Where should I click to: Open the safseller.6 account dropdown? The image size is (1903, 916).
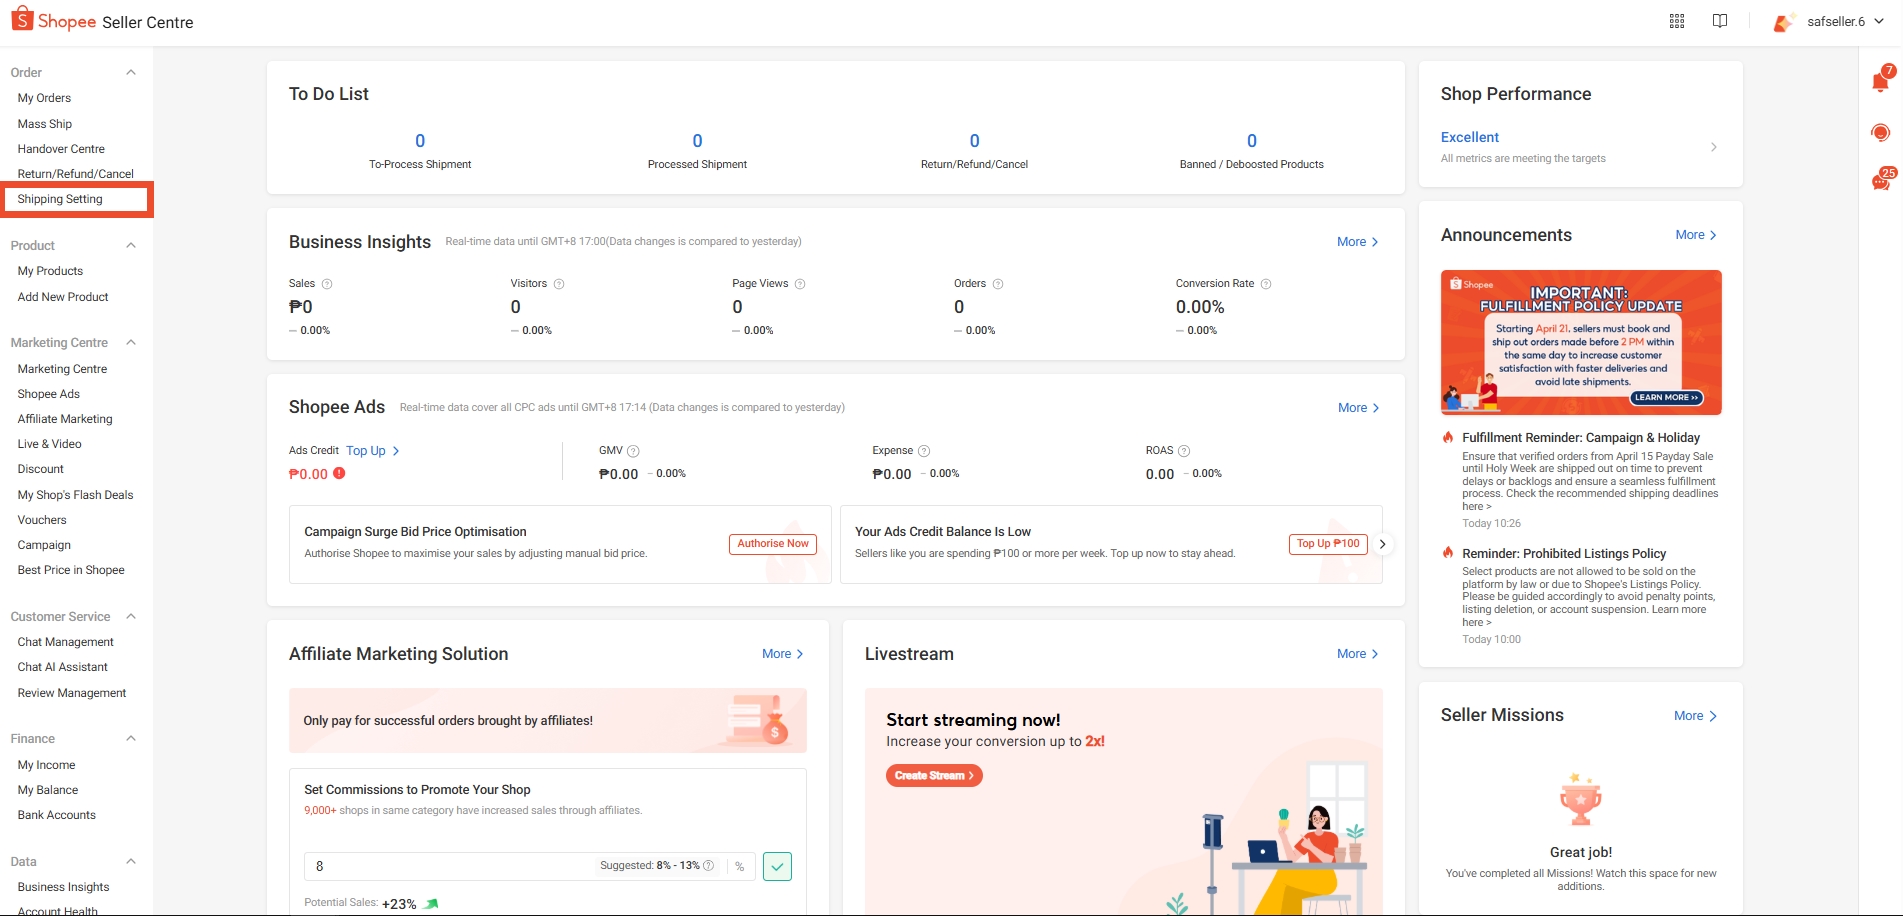pos(1829,21)
